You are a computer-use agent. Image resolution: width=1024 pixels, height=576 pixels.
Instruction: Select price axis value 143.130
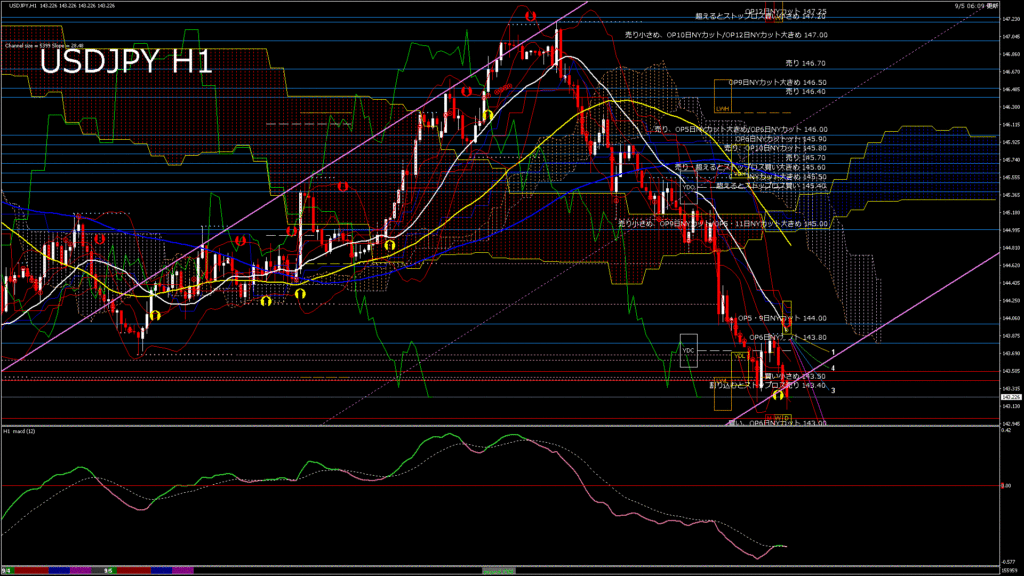(x=1011, y=406)
